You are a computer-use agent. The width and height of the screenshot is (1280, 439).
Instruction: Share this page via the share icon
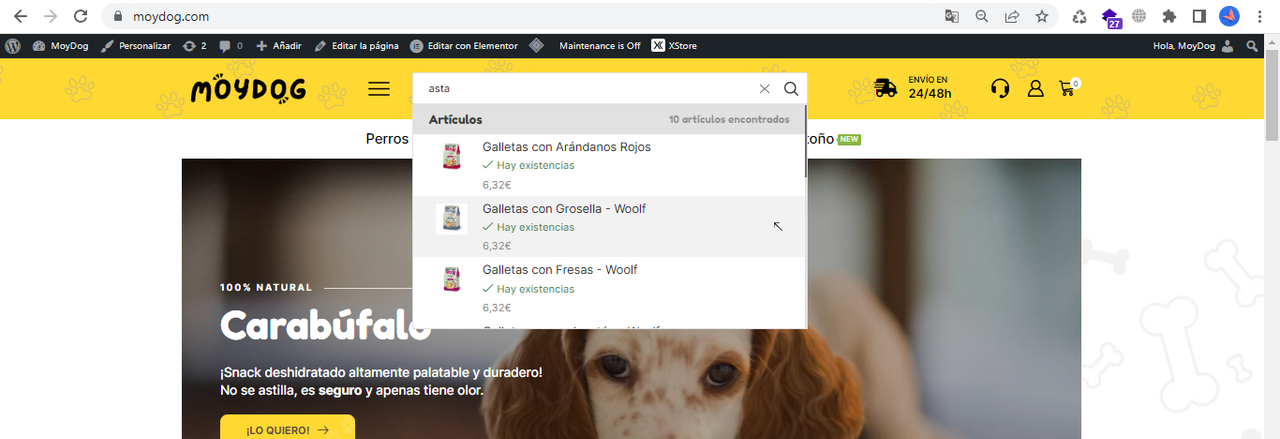click(1012, 16)
